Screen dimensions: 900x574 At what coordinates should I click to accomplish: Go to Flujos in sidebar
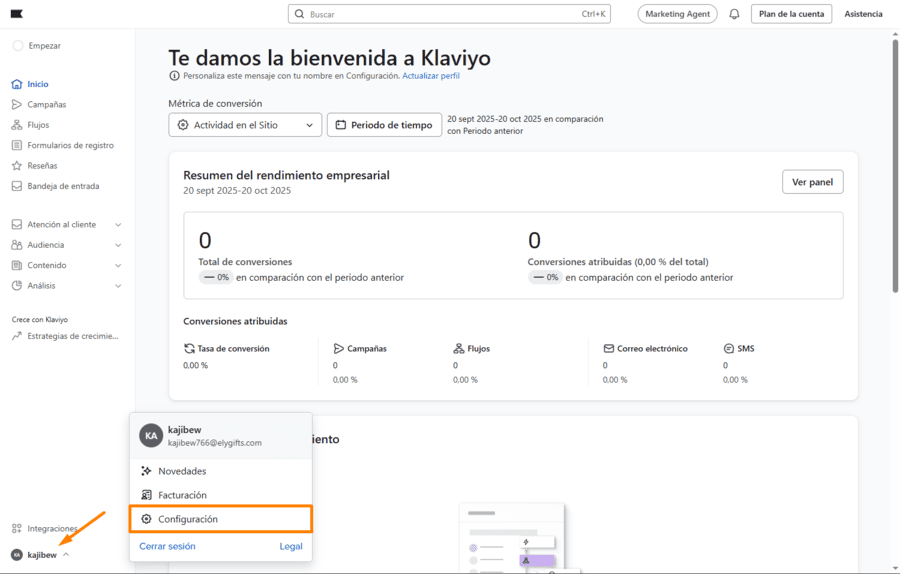[x=38, y=125]
